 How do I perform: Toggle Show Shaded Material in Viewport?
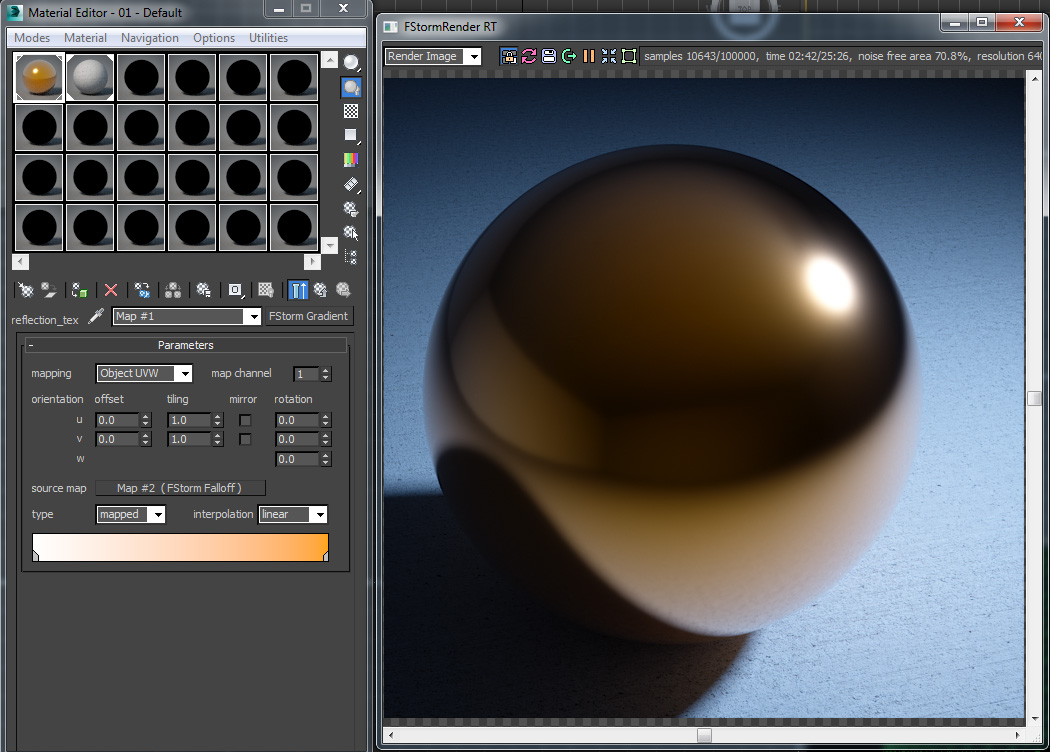[266, 290]
